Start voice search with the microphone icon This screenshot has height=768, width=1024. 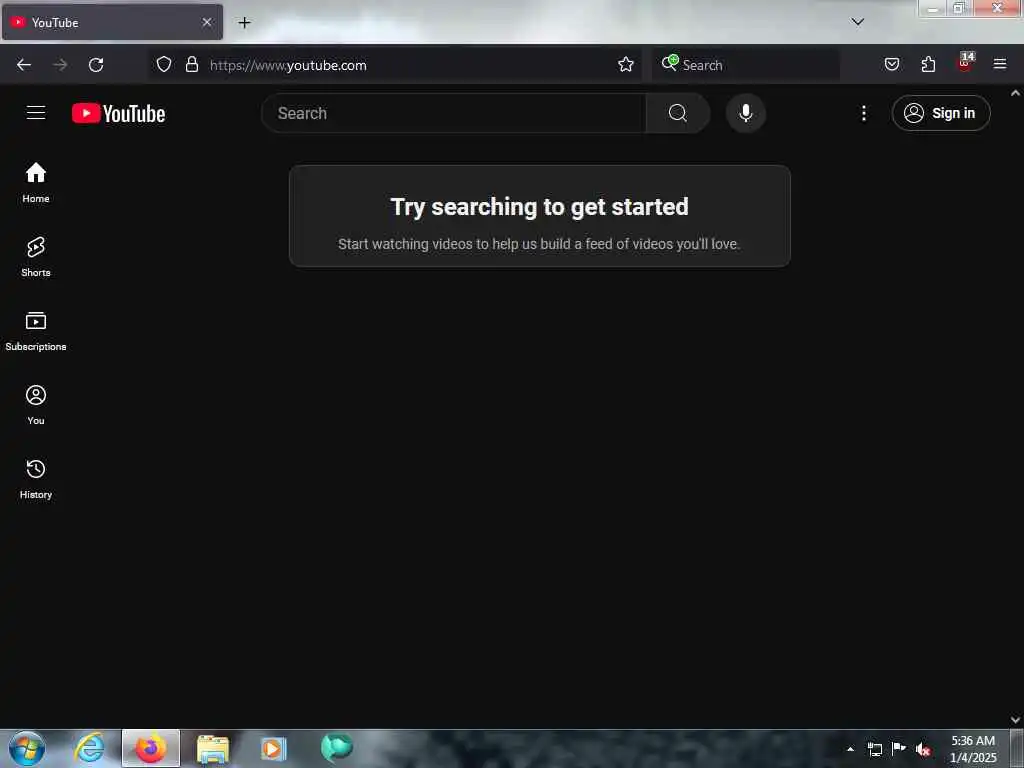coord(745,113)
